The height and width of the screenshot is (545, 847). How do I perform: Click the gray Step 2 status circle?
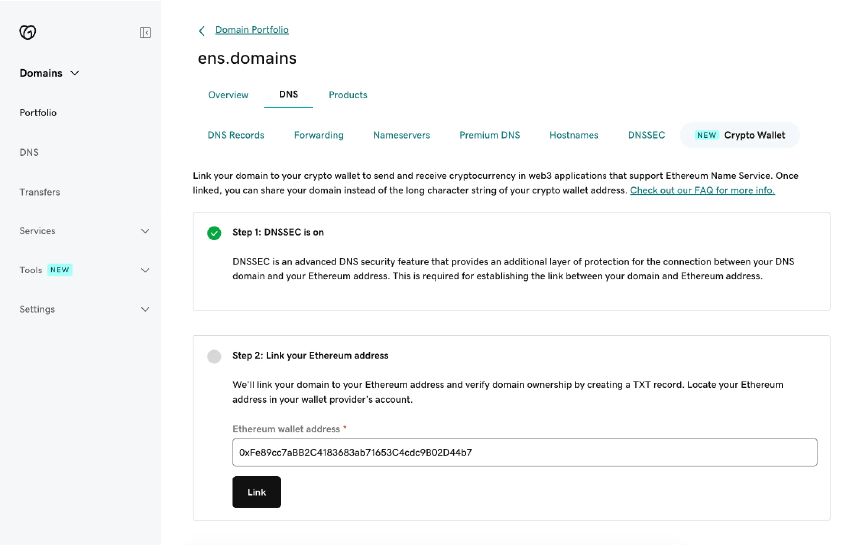(214, 356)
